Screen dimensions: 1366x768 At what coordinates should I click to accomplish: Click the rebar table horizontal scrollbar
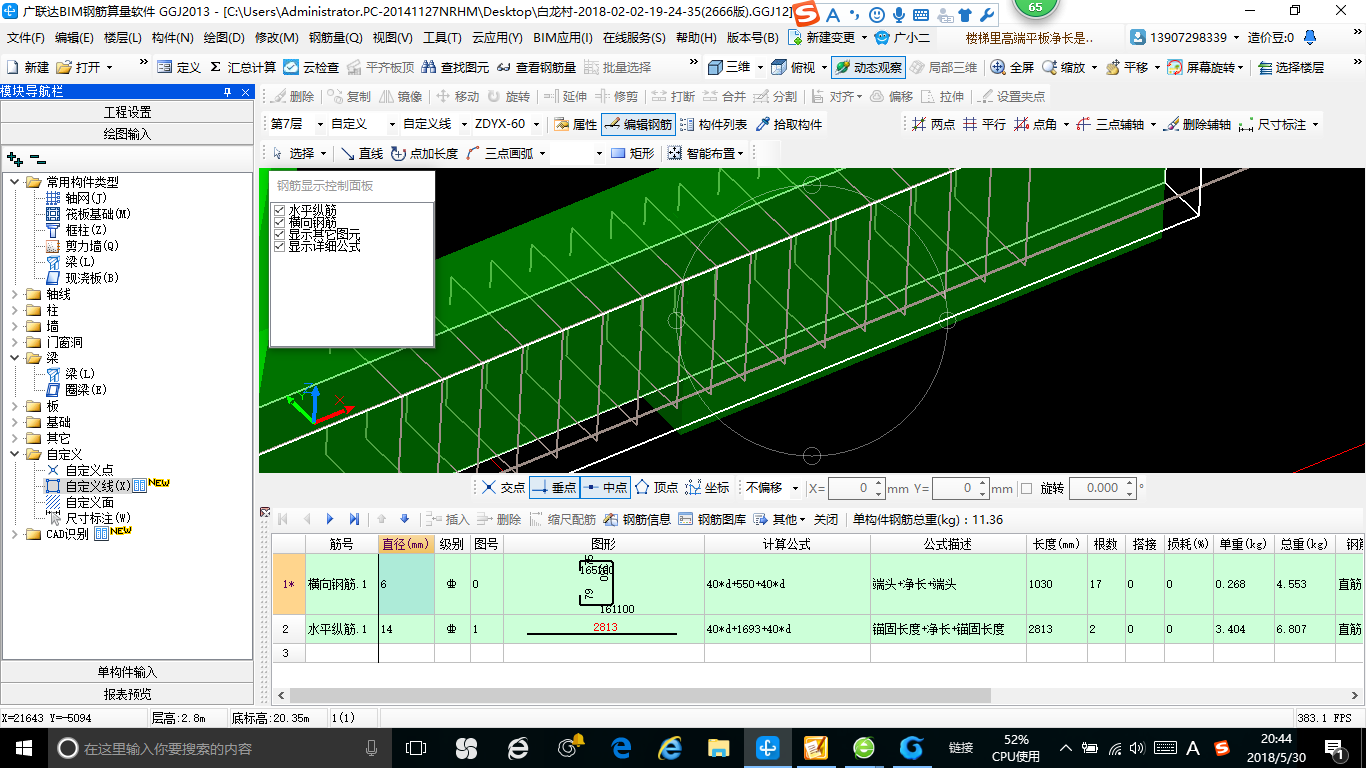(640, 695)
